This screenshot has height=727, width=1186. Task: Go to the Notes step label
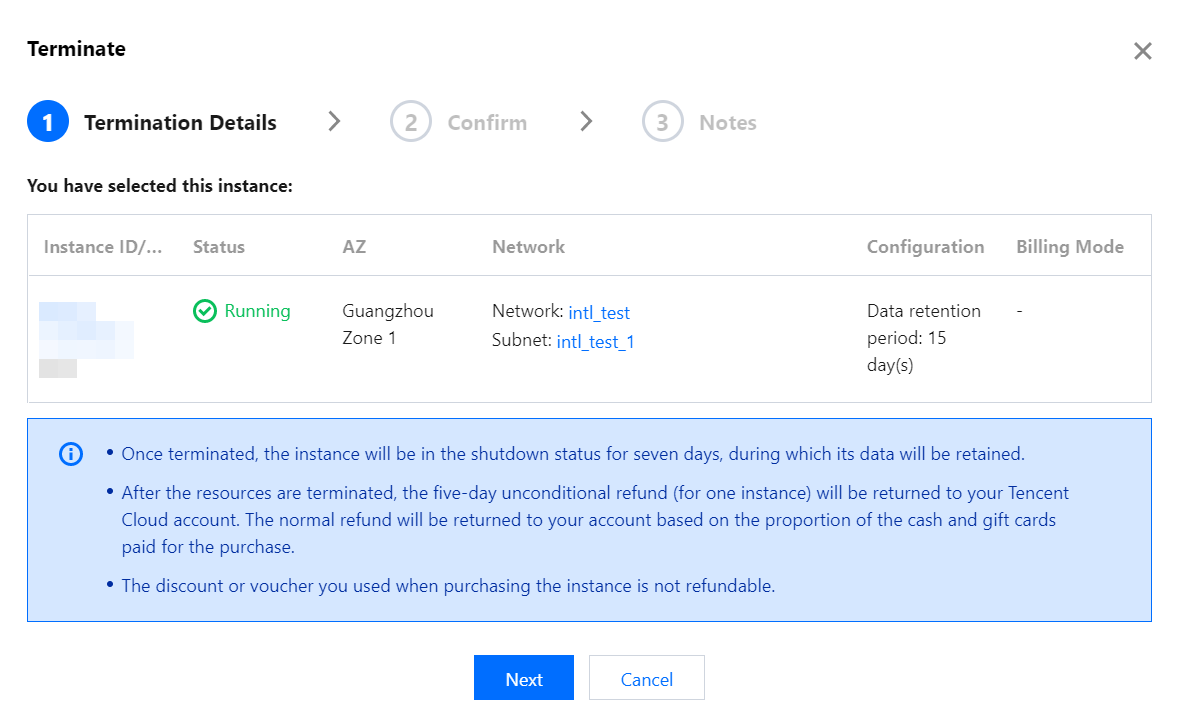coord(727,123)
